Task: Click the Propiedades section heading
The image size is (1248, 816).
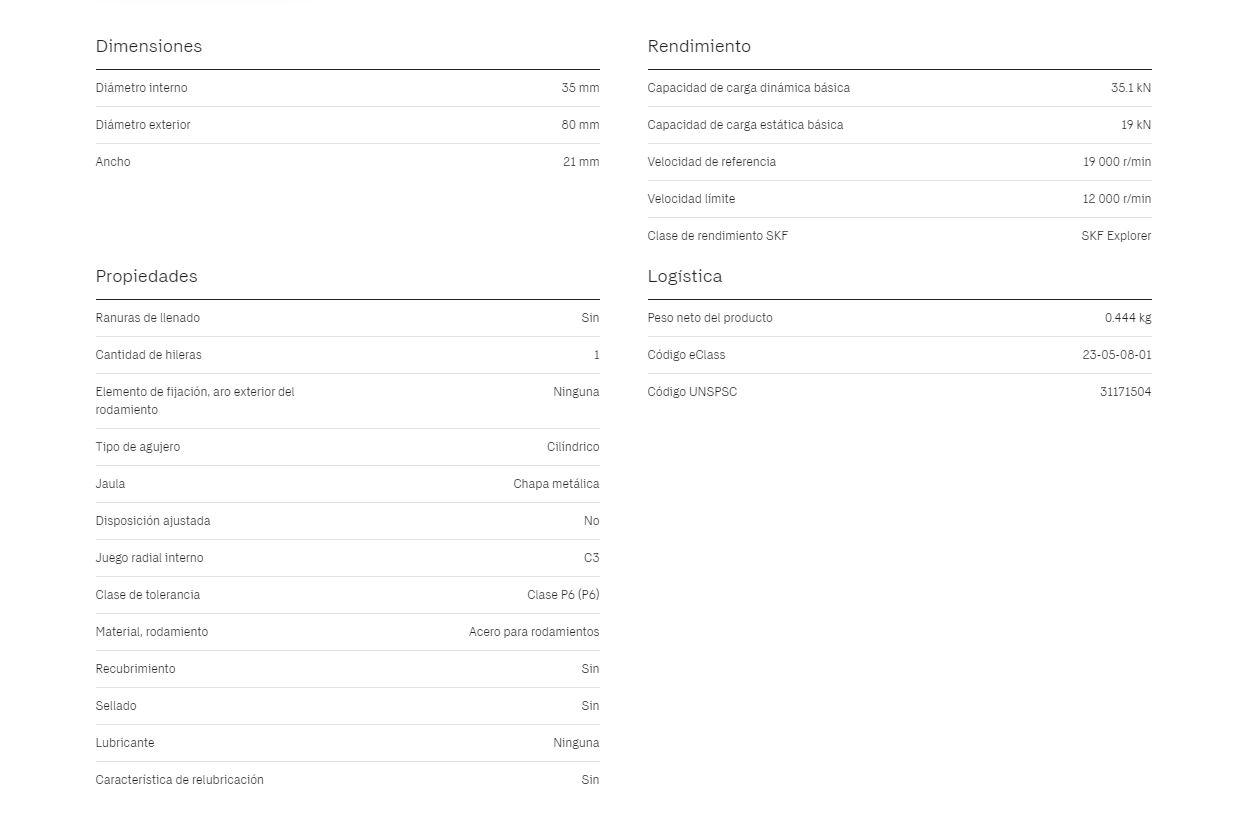Action: [146, 276]
